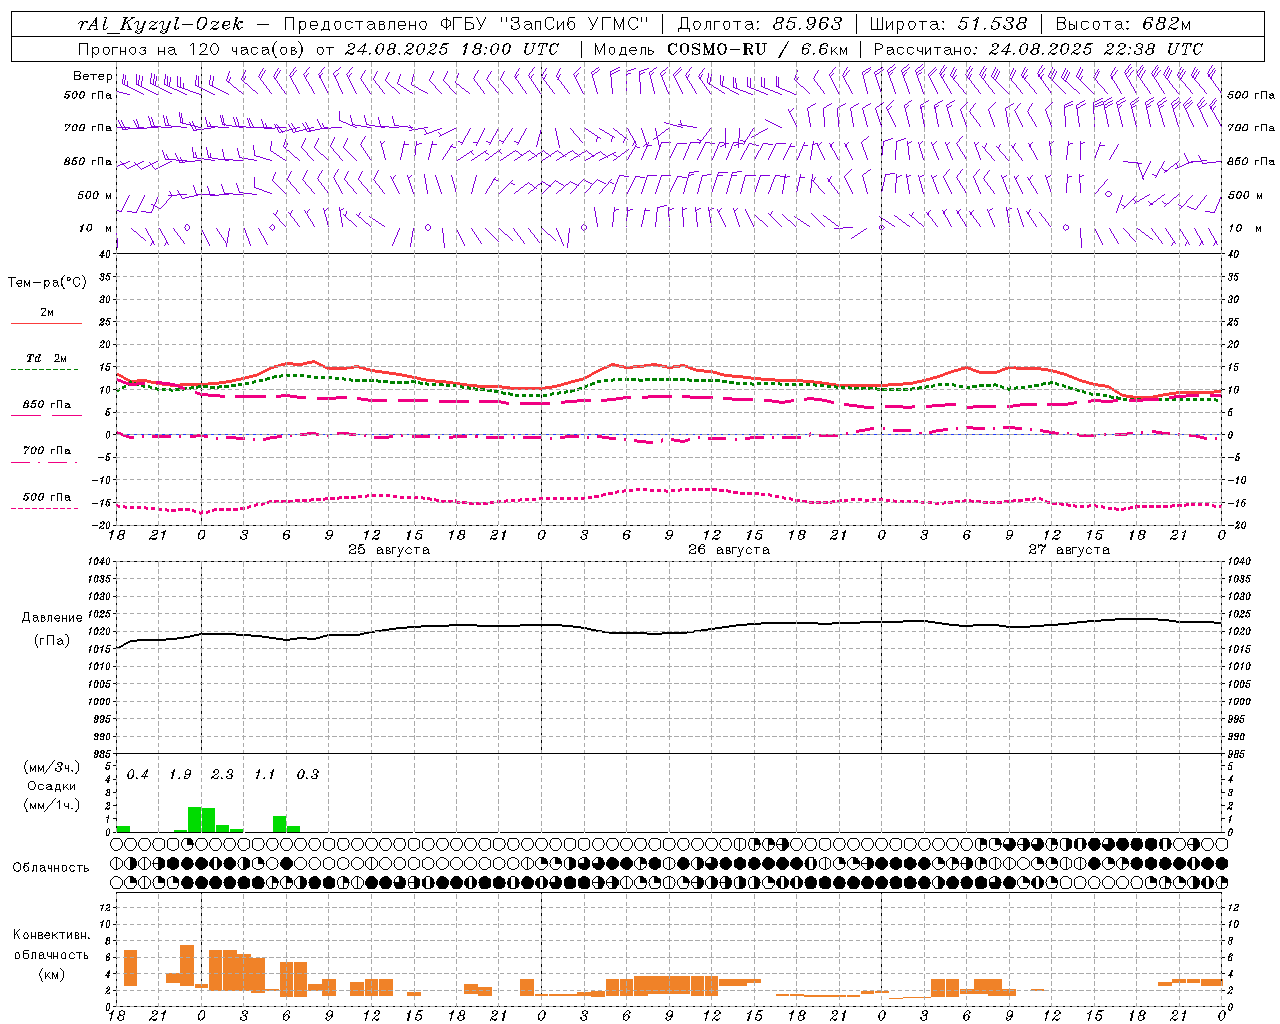1280x1024 pixels.
Task: Click the solid red 2м legend line
Action: click(x=46, y=323)
